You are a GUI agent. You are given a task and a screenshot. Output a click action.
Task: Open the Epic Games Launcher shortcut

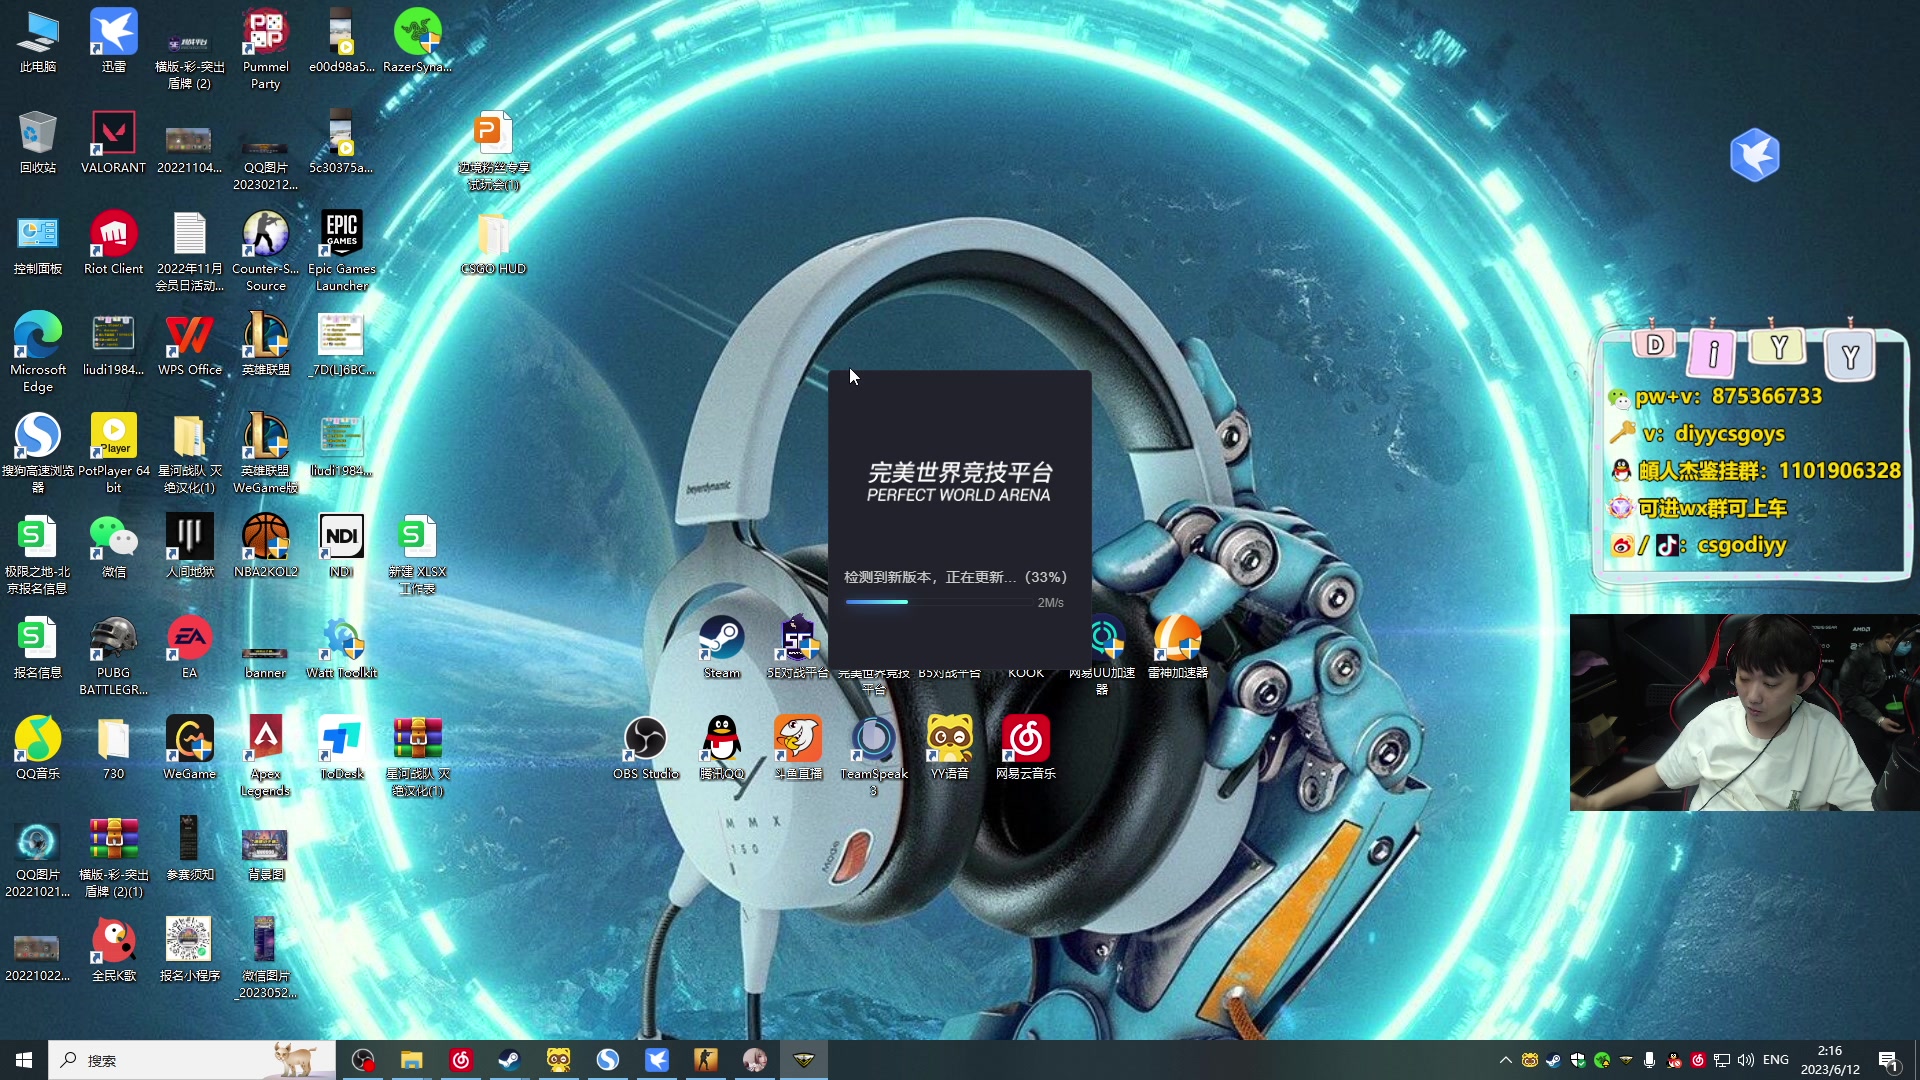(342, 252)
